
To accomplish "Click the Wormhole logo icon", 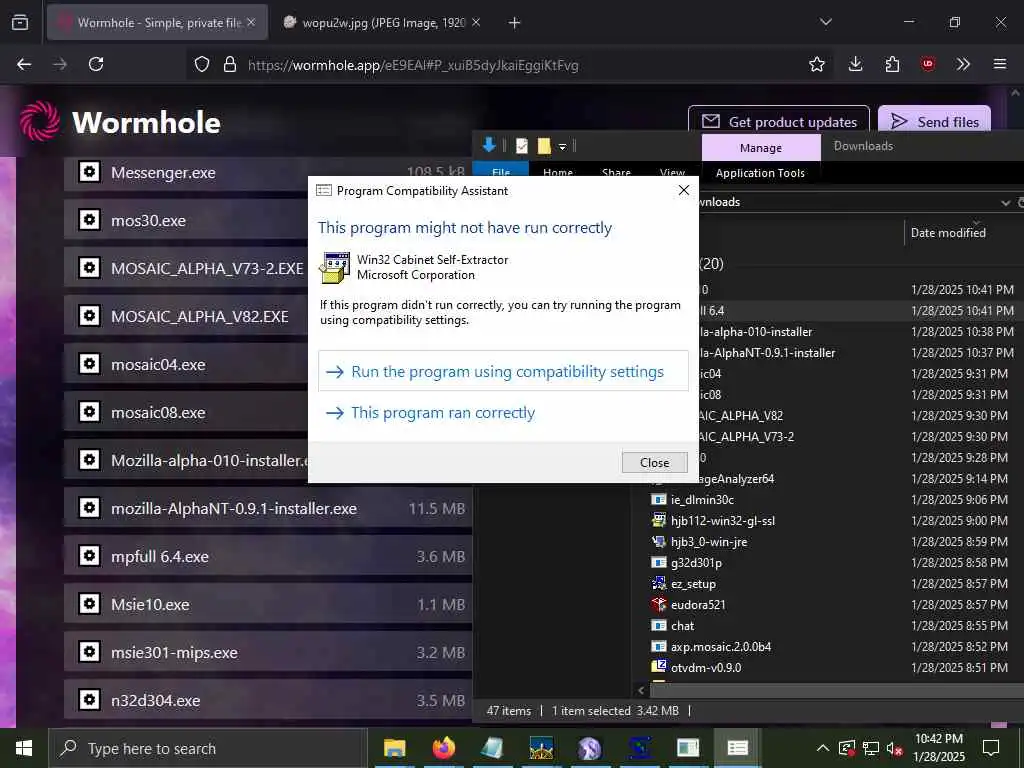I will (40, 121).
